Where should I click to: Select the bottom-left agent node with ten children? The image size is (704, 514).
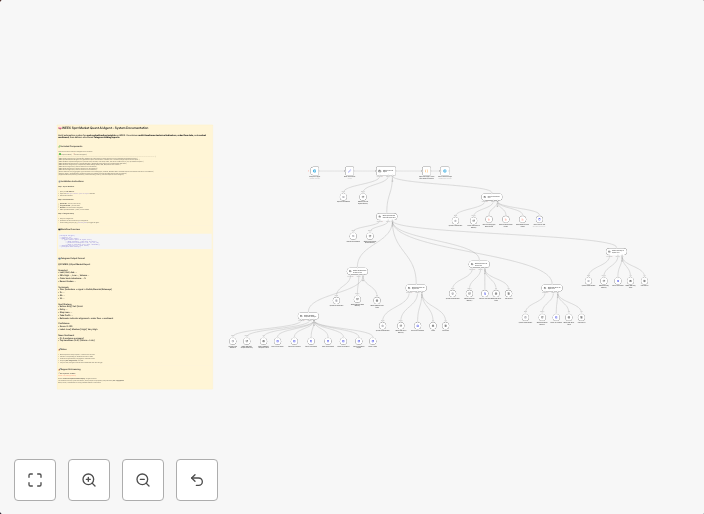click(308, 316)
